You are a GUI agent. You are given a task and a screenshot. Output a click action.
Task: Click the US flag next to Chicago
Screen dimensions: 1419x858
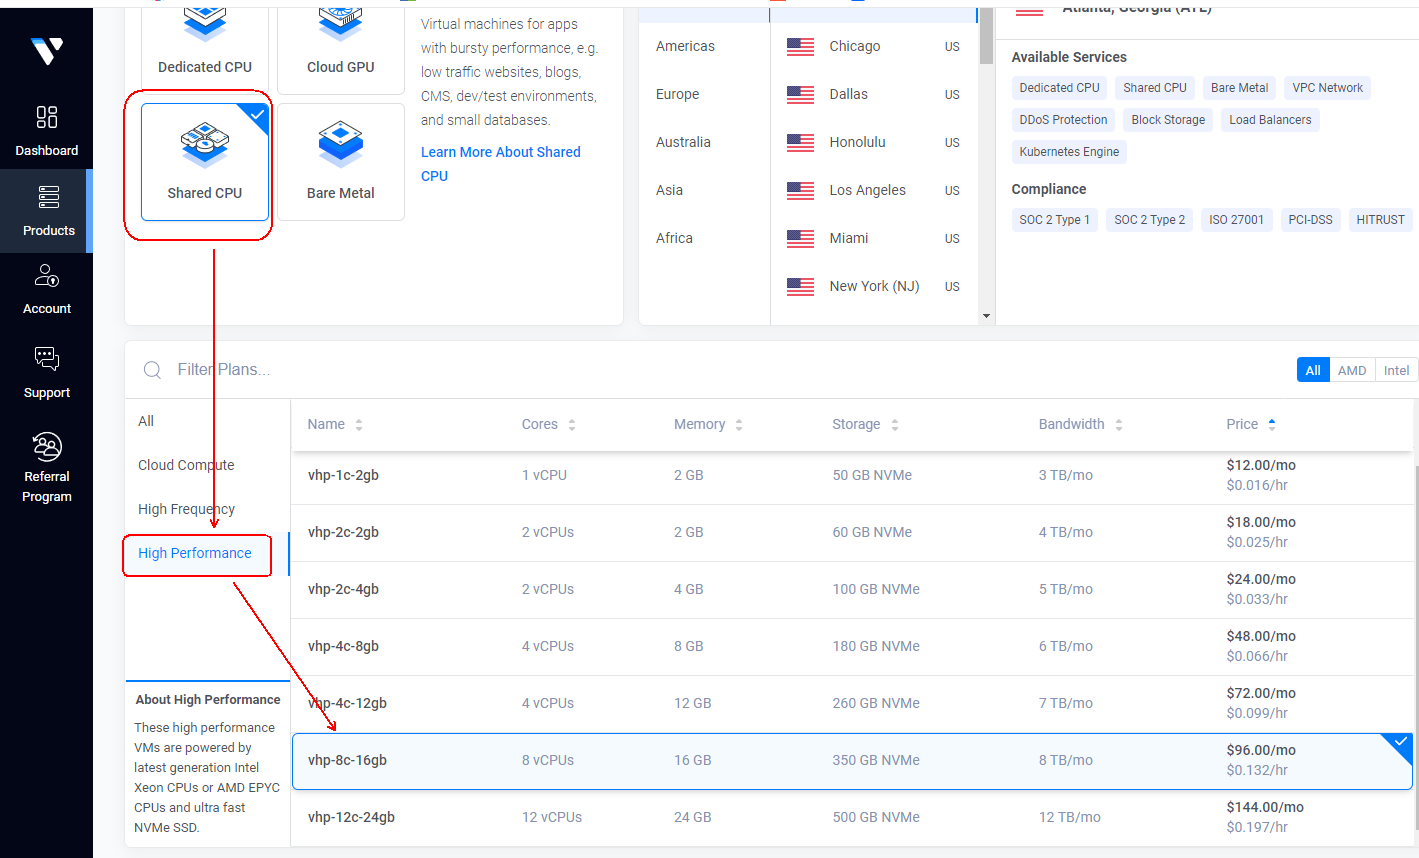800,46
